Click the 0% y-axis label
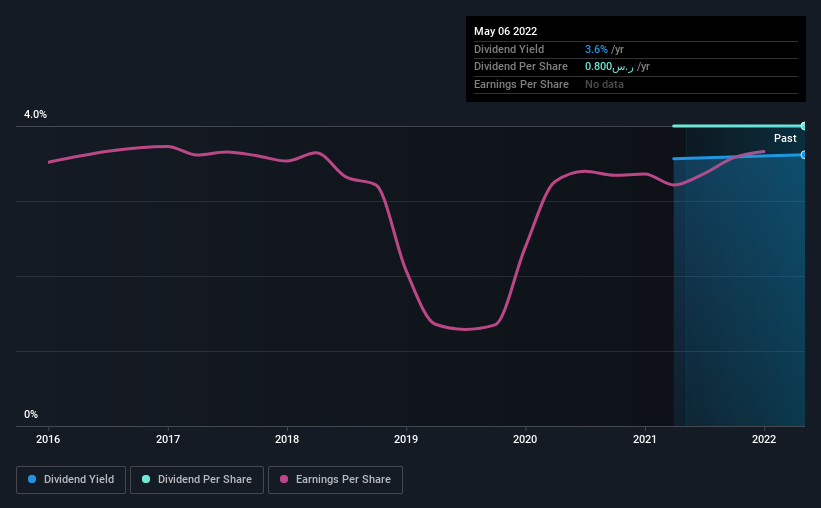 click(31, 414)
